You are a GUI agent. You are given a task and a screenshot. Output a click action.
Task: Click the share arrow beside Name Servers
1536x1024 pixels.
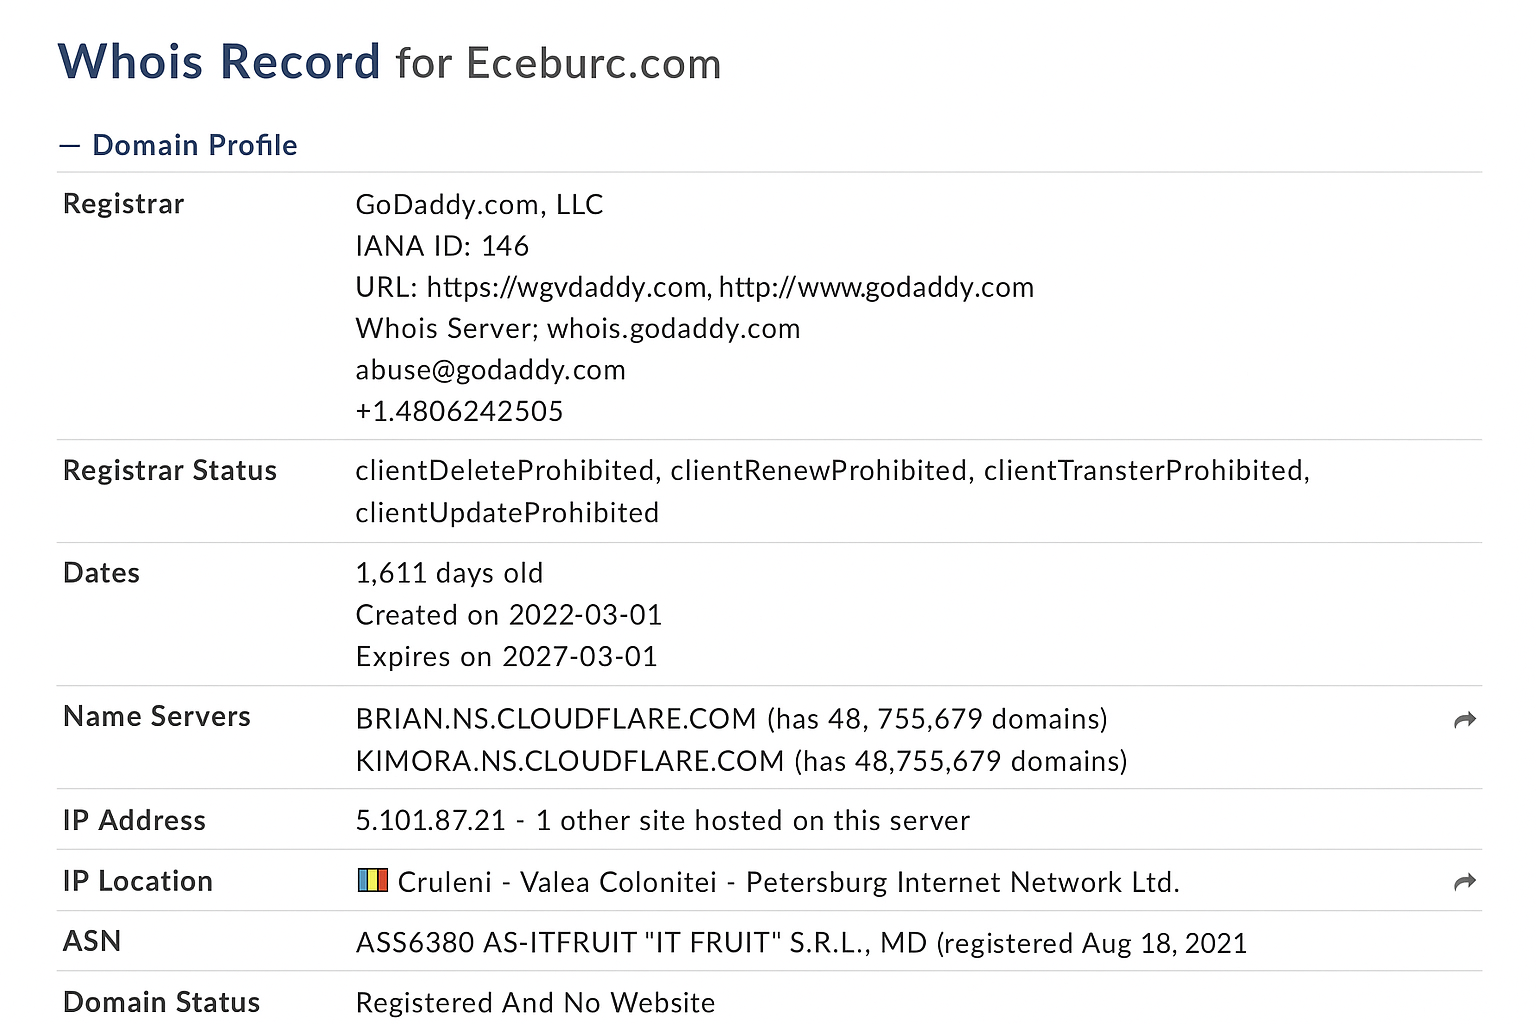tap(1465, 720)
